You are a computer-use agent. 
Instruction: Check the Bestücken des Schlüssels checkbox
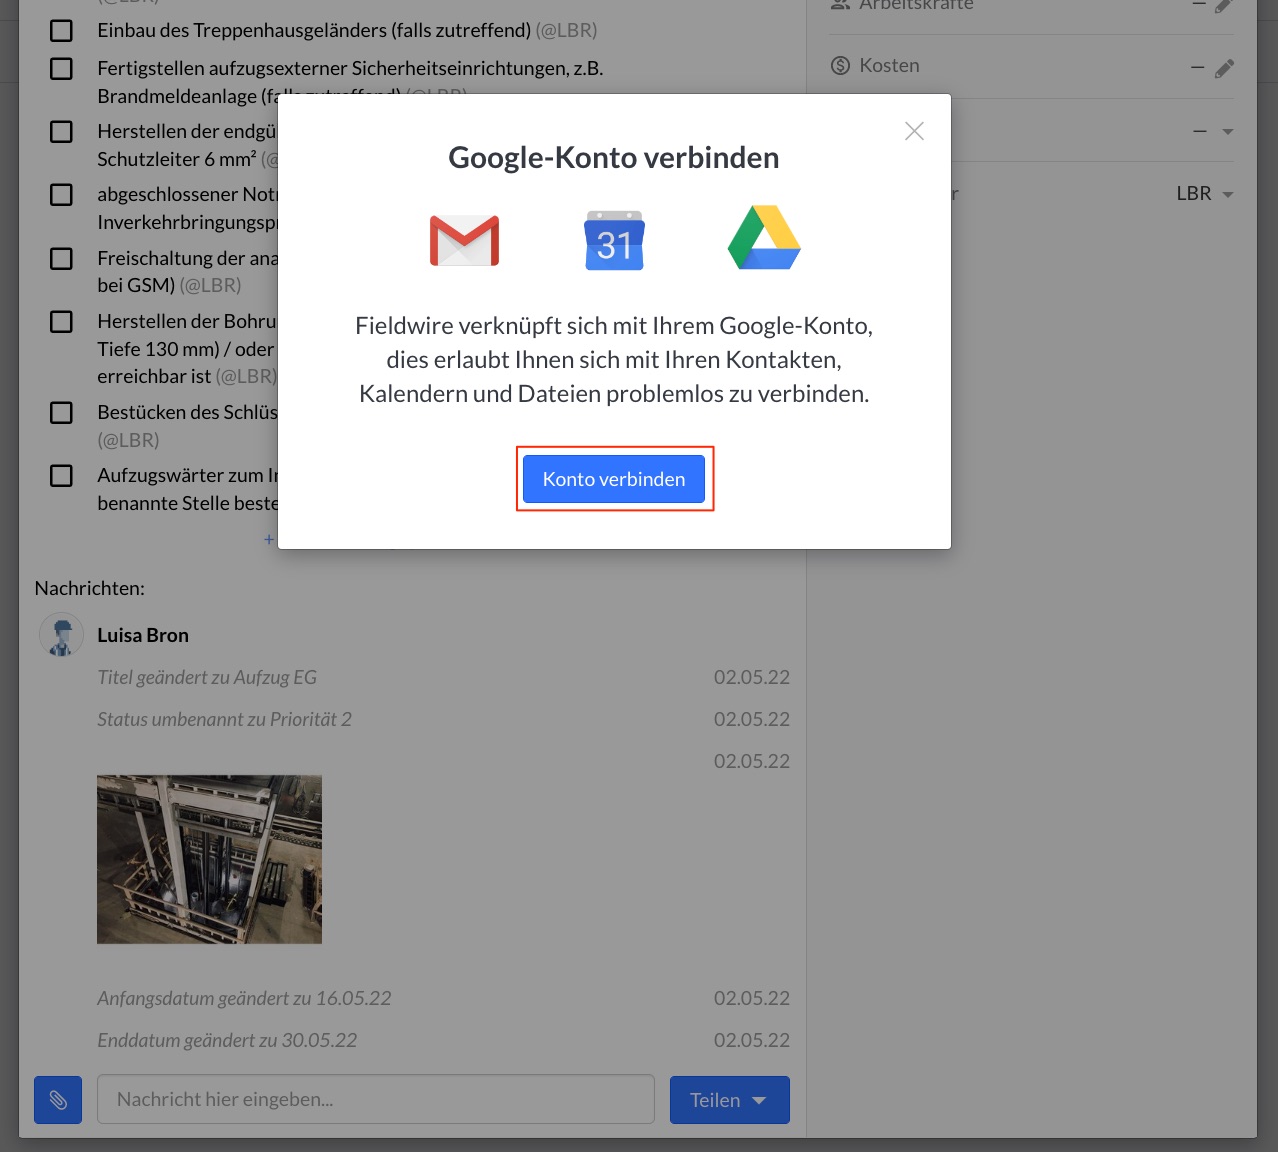coord(62,413)
